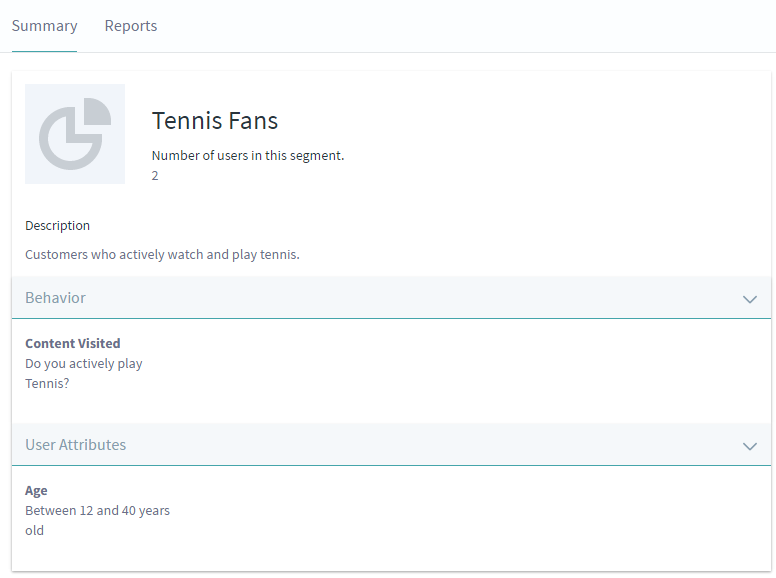
Task: Click 'Do you actively play Tennis?' text
Action: tap(84, 374)
